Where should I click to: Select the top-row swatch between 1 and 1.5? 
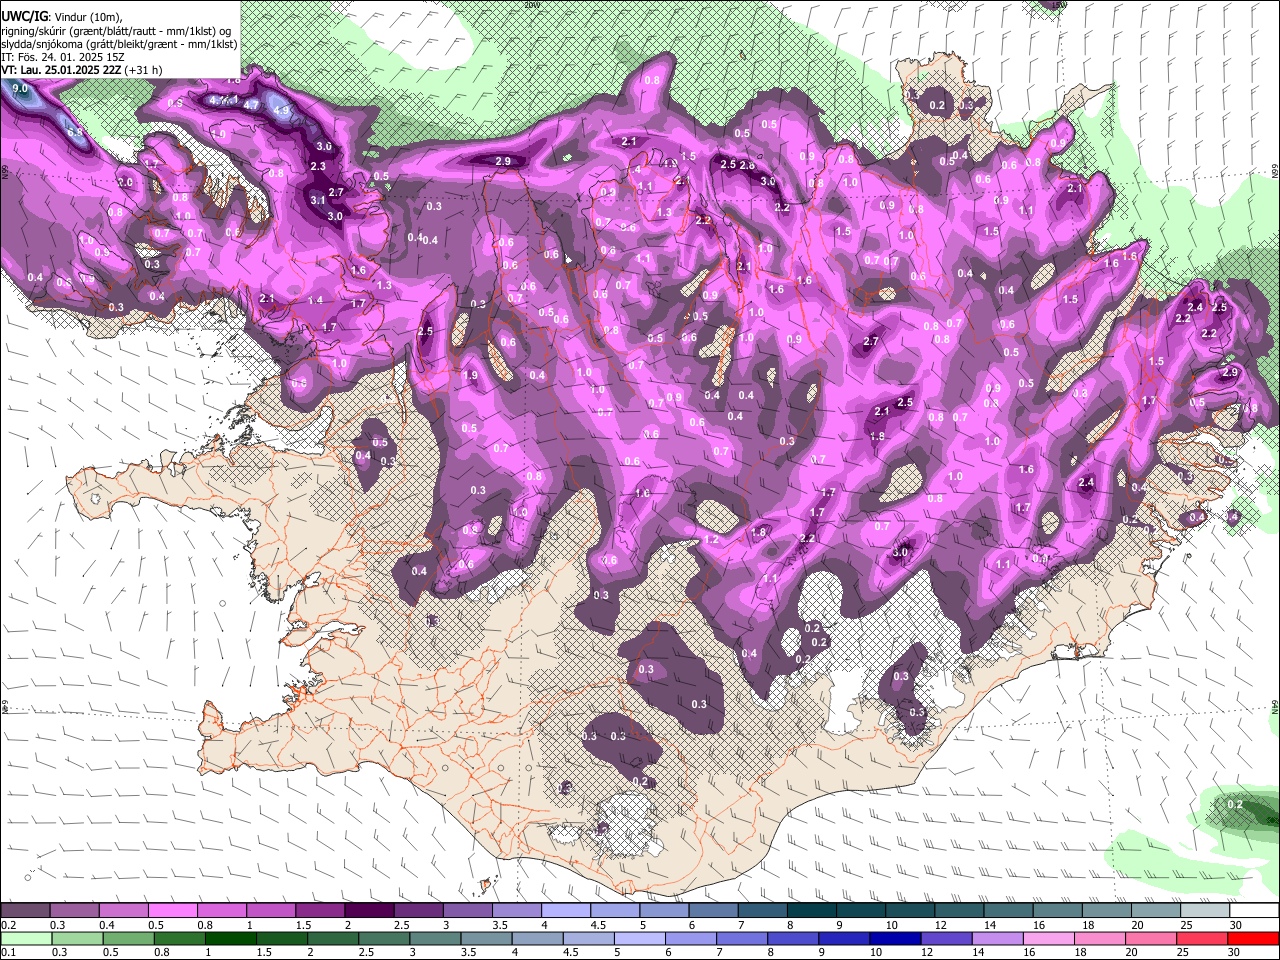tap(270, 910)
